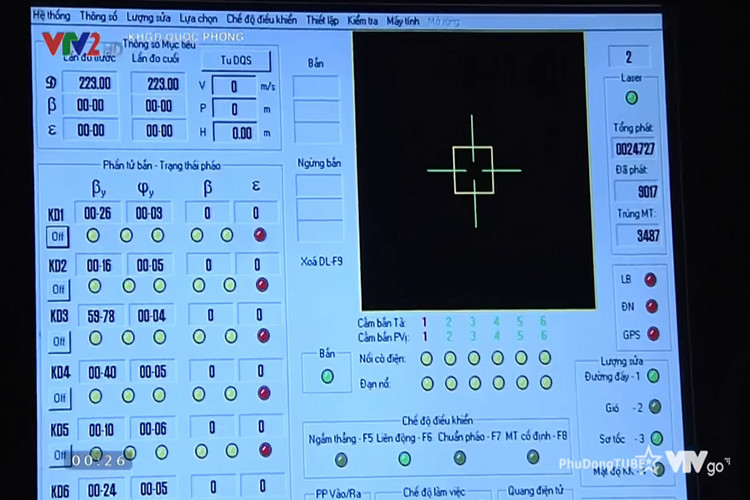750x500 pixels.
Task: Click the green Bắn indicator lamp
Action: (327, 377)
